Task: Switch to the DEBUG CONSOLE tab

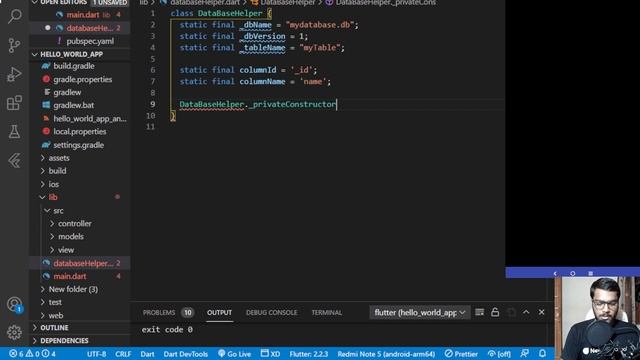Action: [x=271, y=313]
